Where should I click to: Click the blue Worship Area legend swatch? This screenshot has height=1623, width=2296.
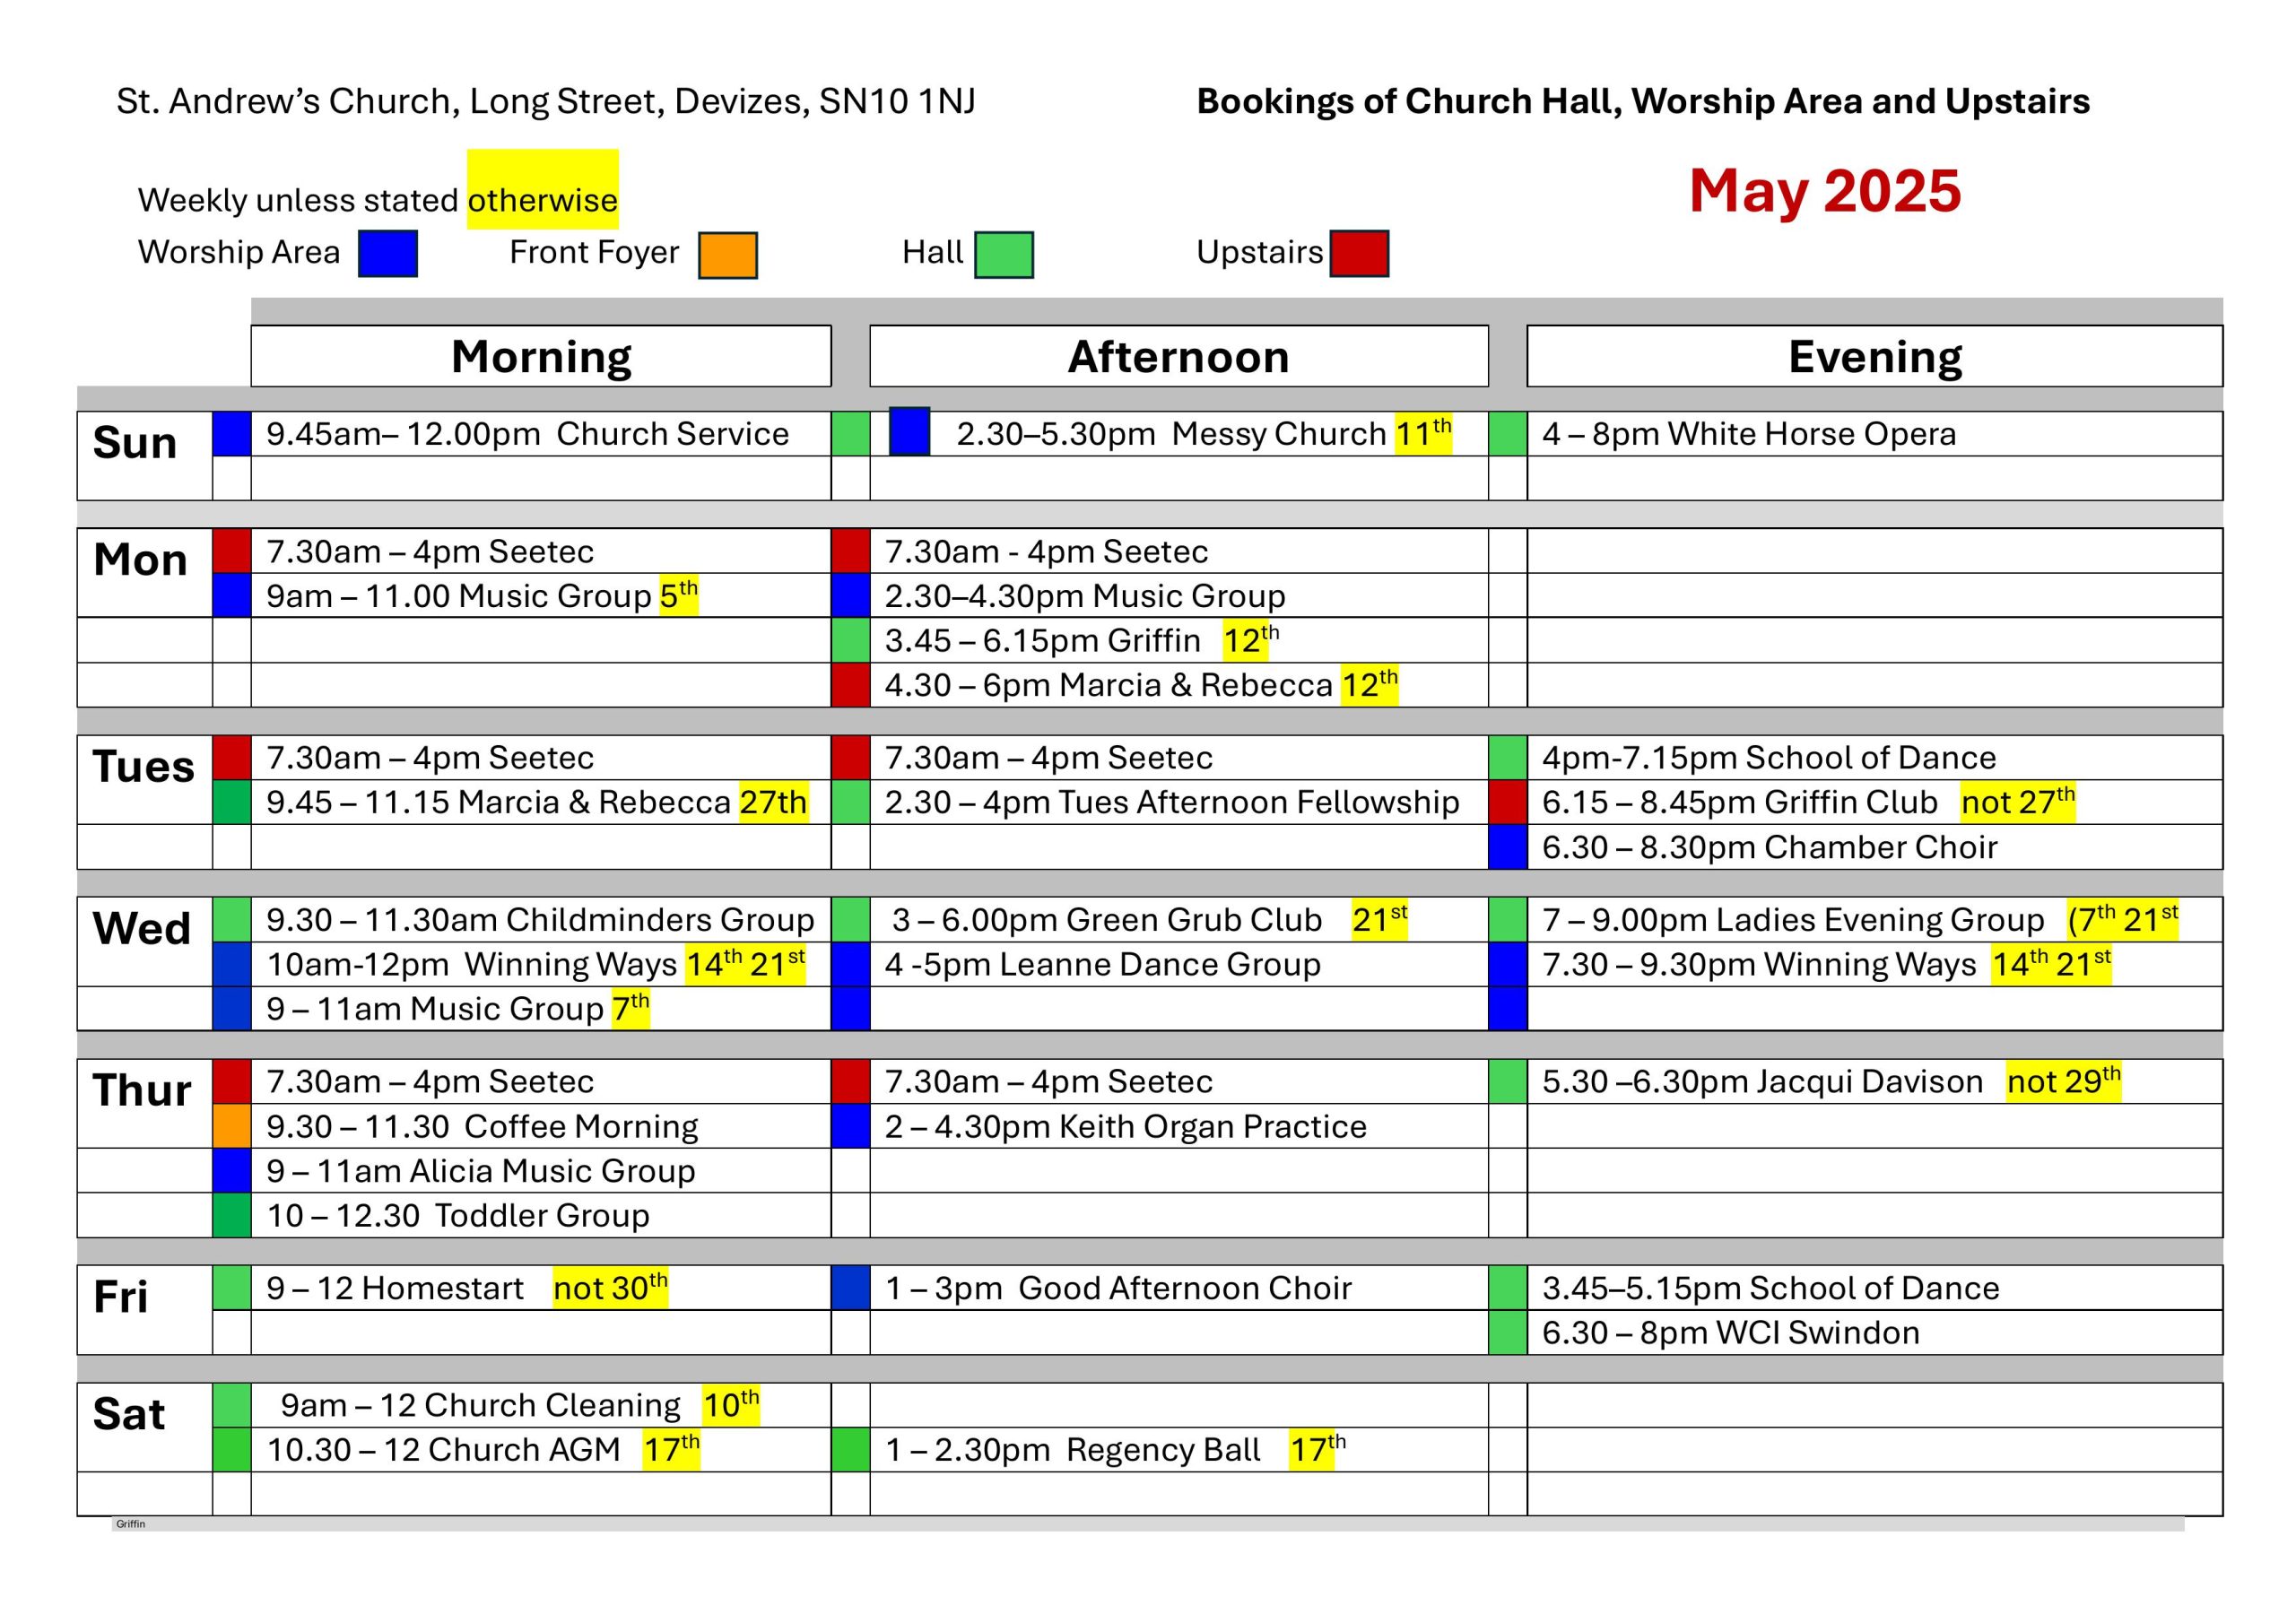388,254
